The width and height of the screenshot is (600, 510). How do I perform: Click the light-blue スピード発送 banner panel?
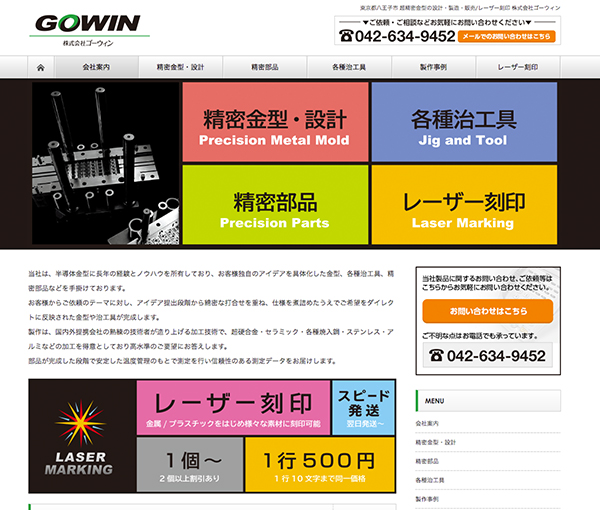[364, 408]
